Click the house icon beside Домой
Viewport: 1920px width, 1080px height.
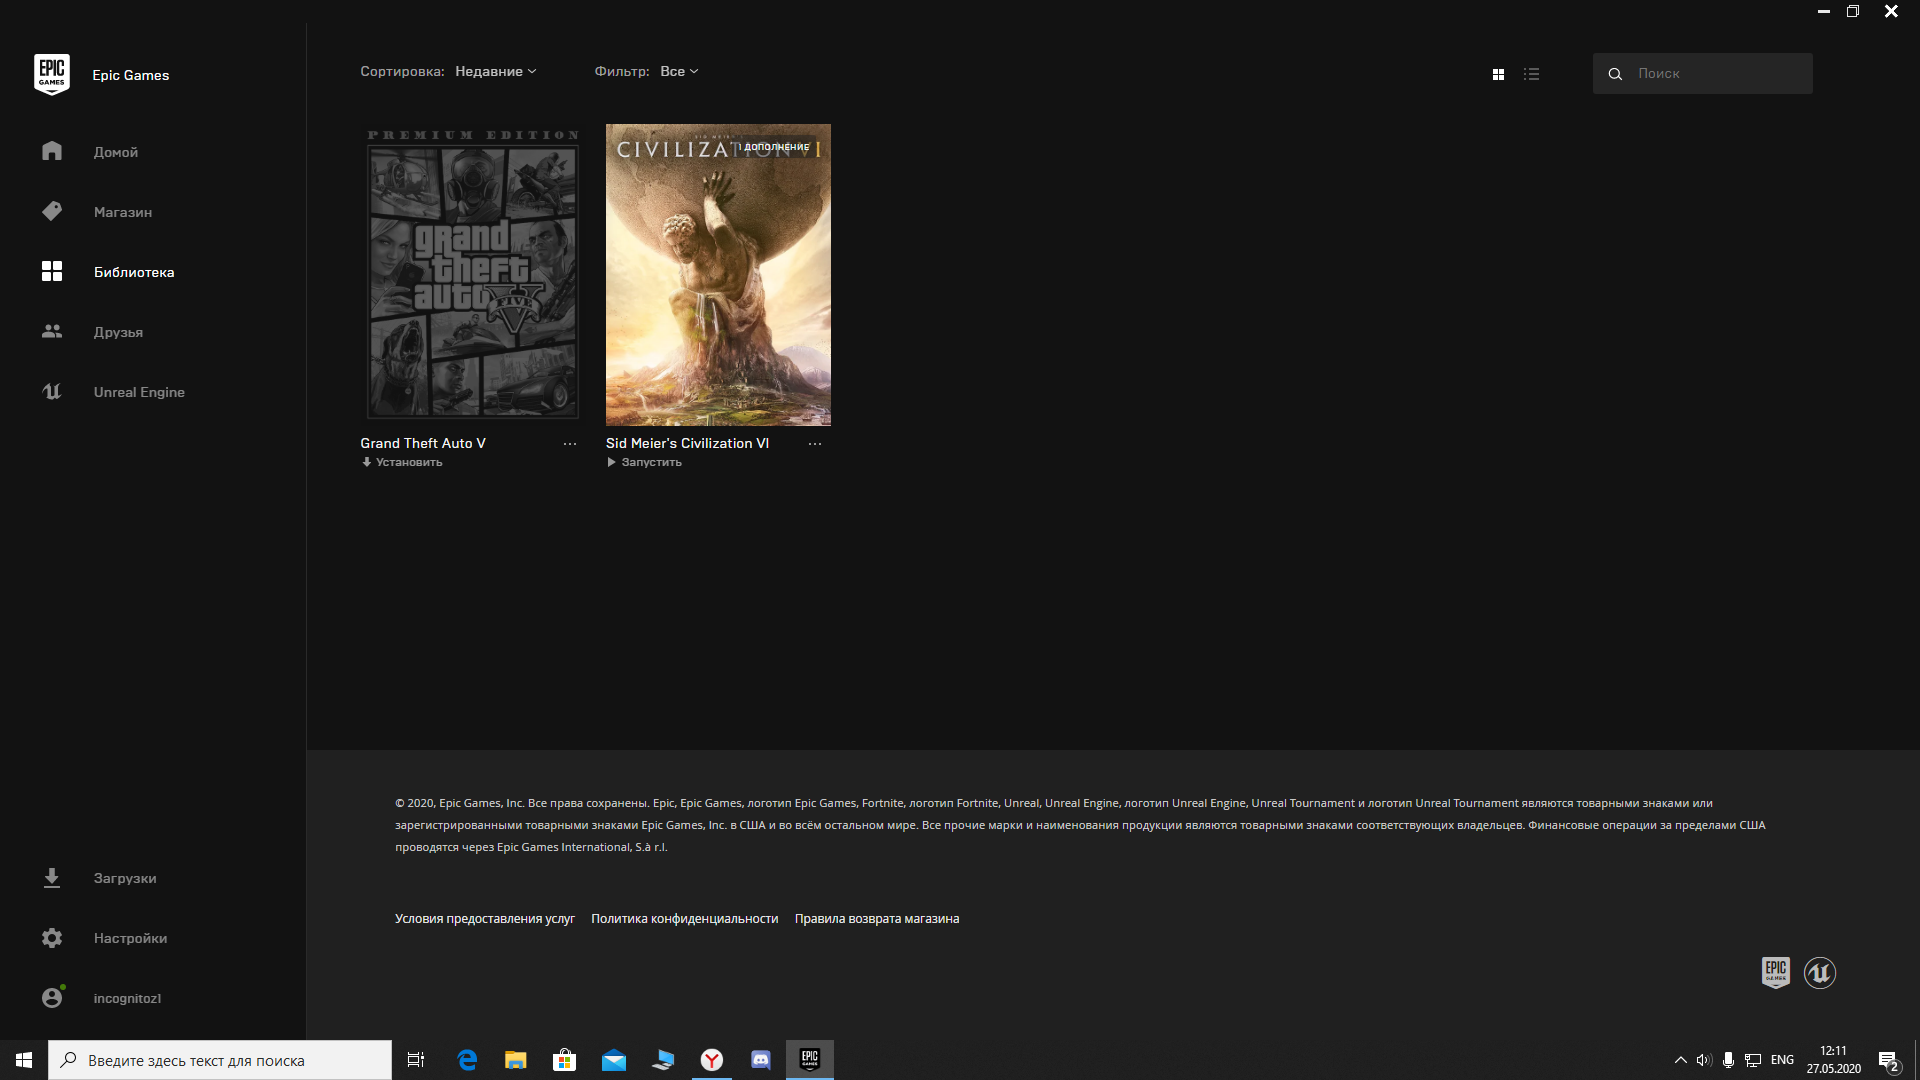pos(52,151)
